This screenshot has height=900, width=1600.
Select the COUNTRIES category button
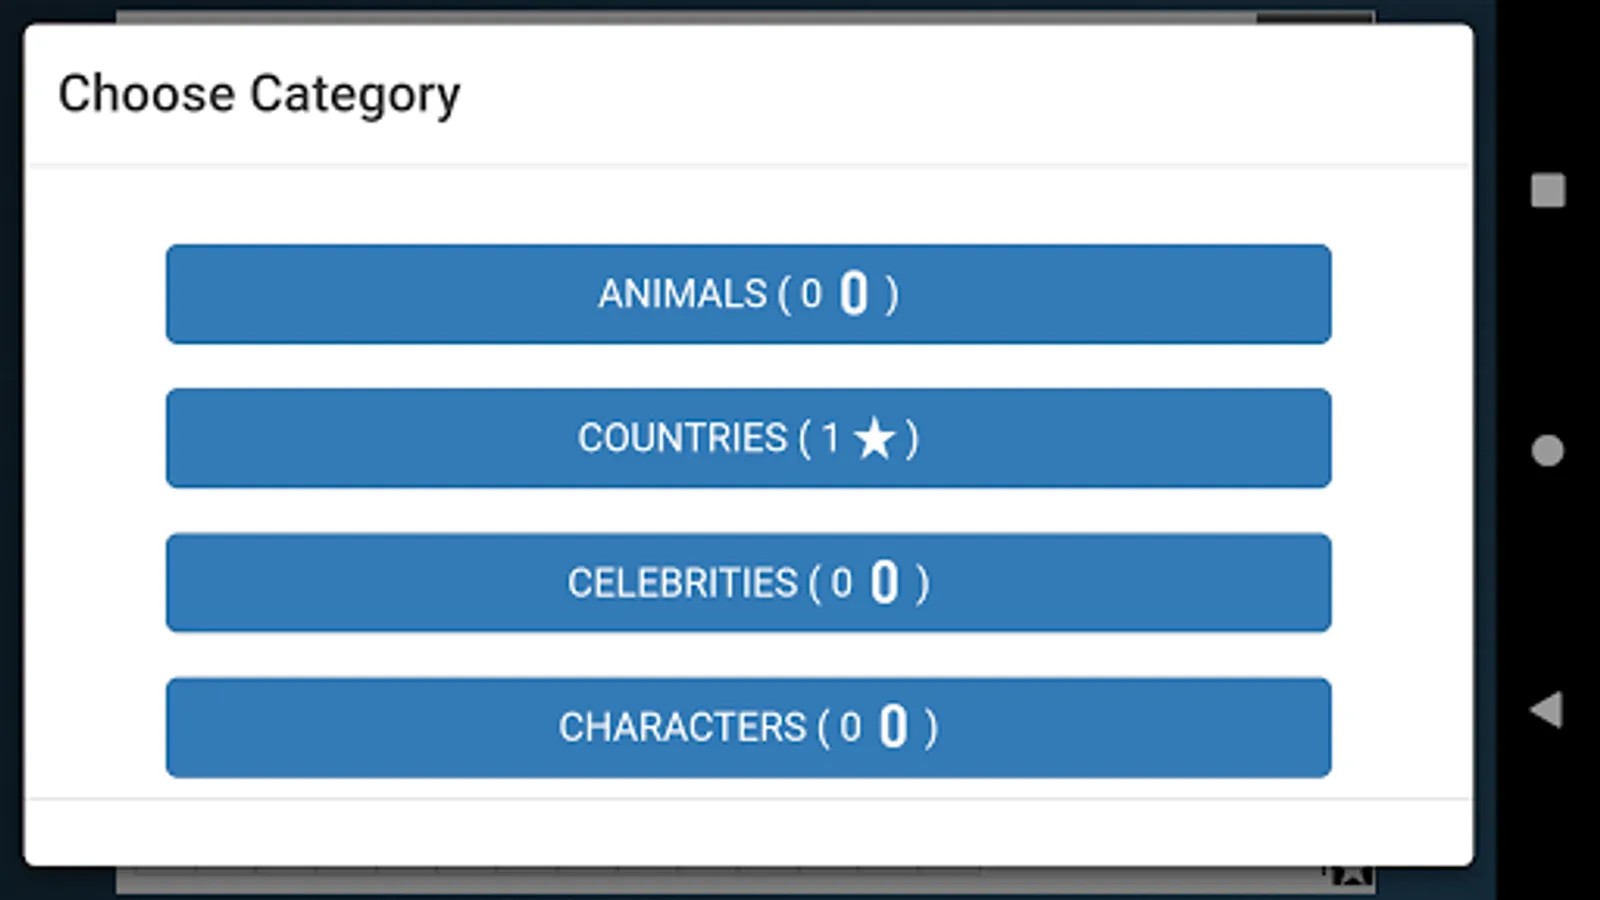pyautogui.click(x=748, y=438)
